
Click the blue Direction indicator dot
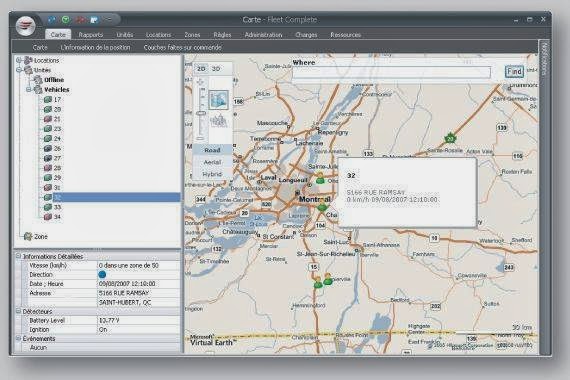pyautogui.click(x=102, y=275)
